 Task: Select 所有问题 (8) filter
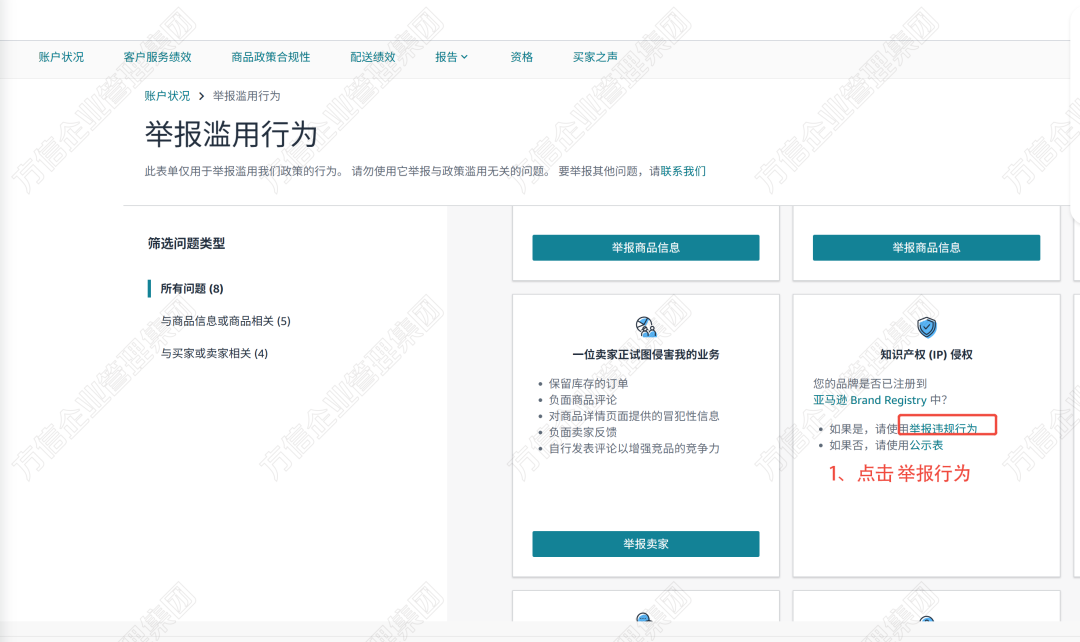coord(192,289)
